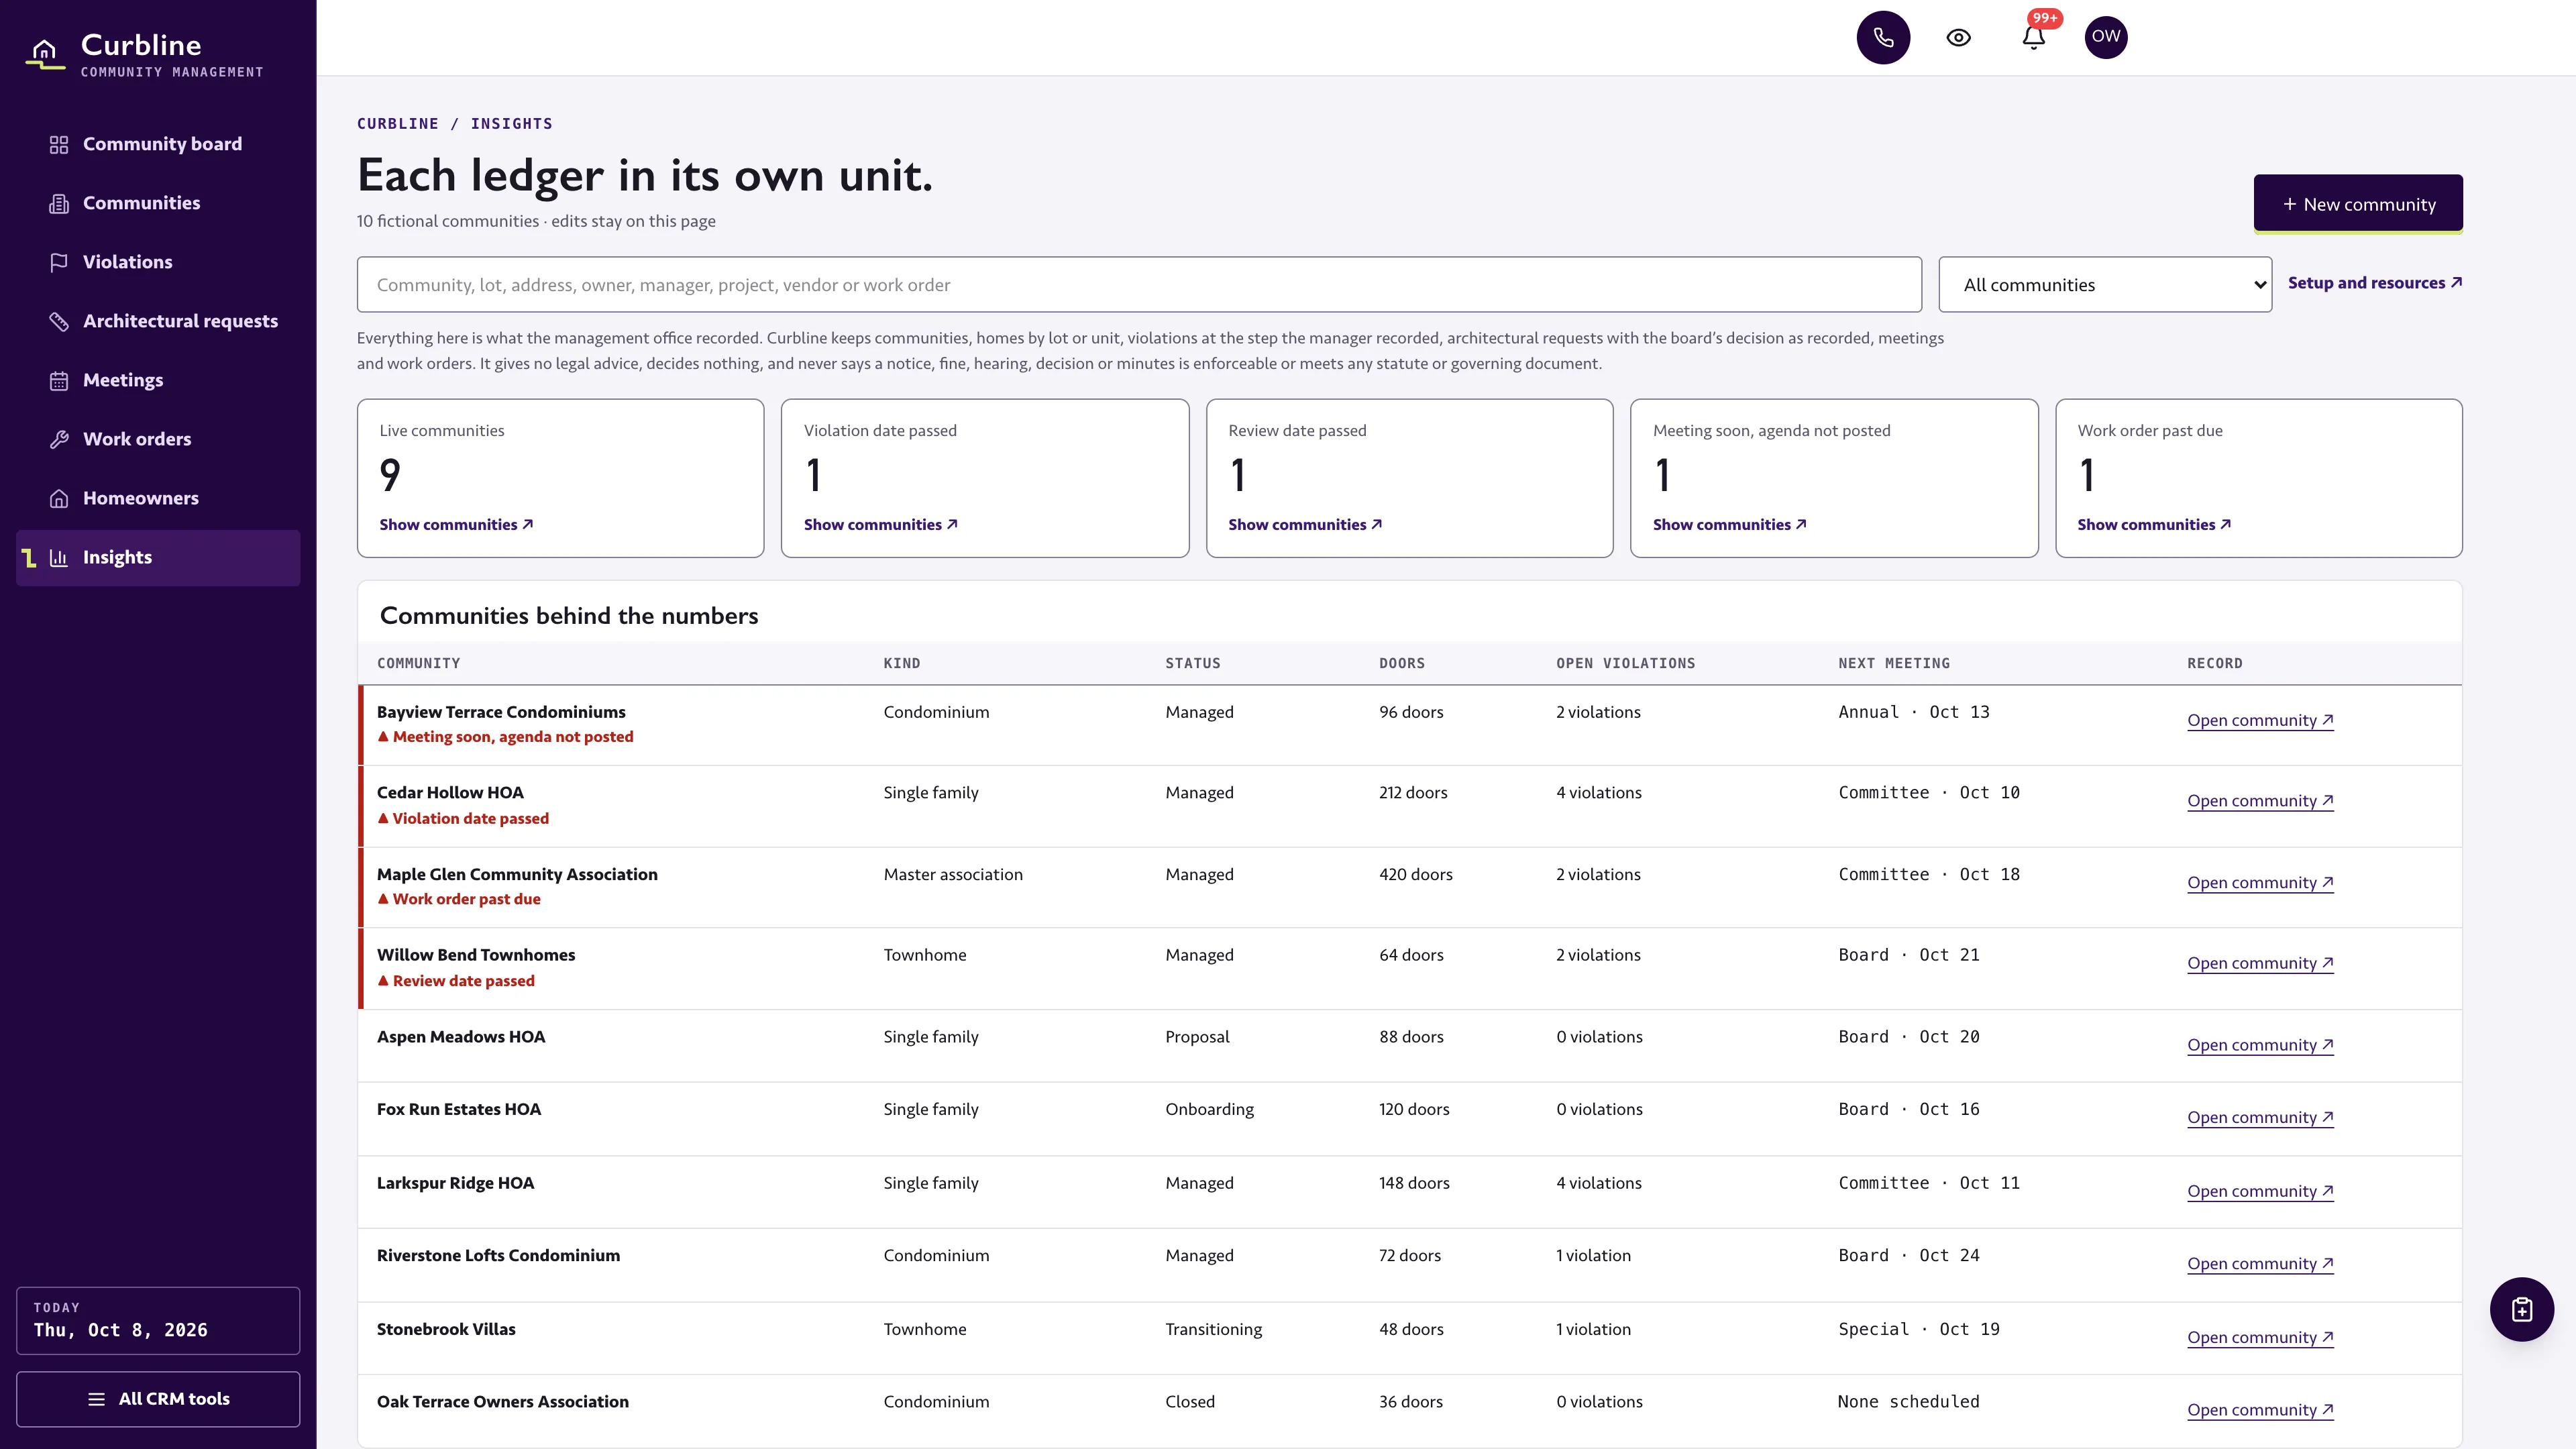Open community record for Riverstone Lofts Condominium
Image resolution: width=2576 pixels, height=1449 pixels.
point(2260,1264)
